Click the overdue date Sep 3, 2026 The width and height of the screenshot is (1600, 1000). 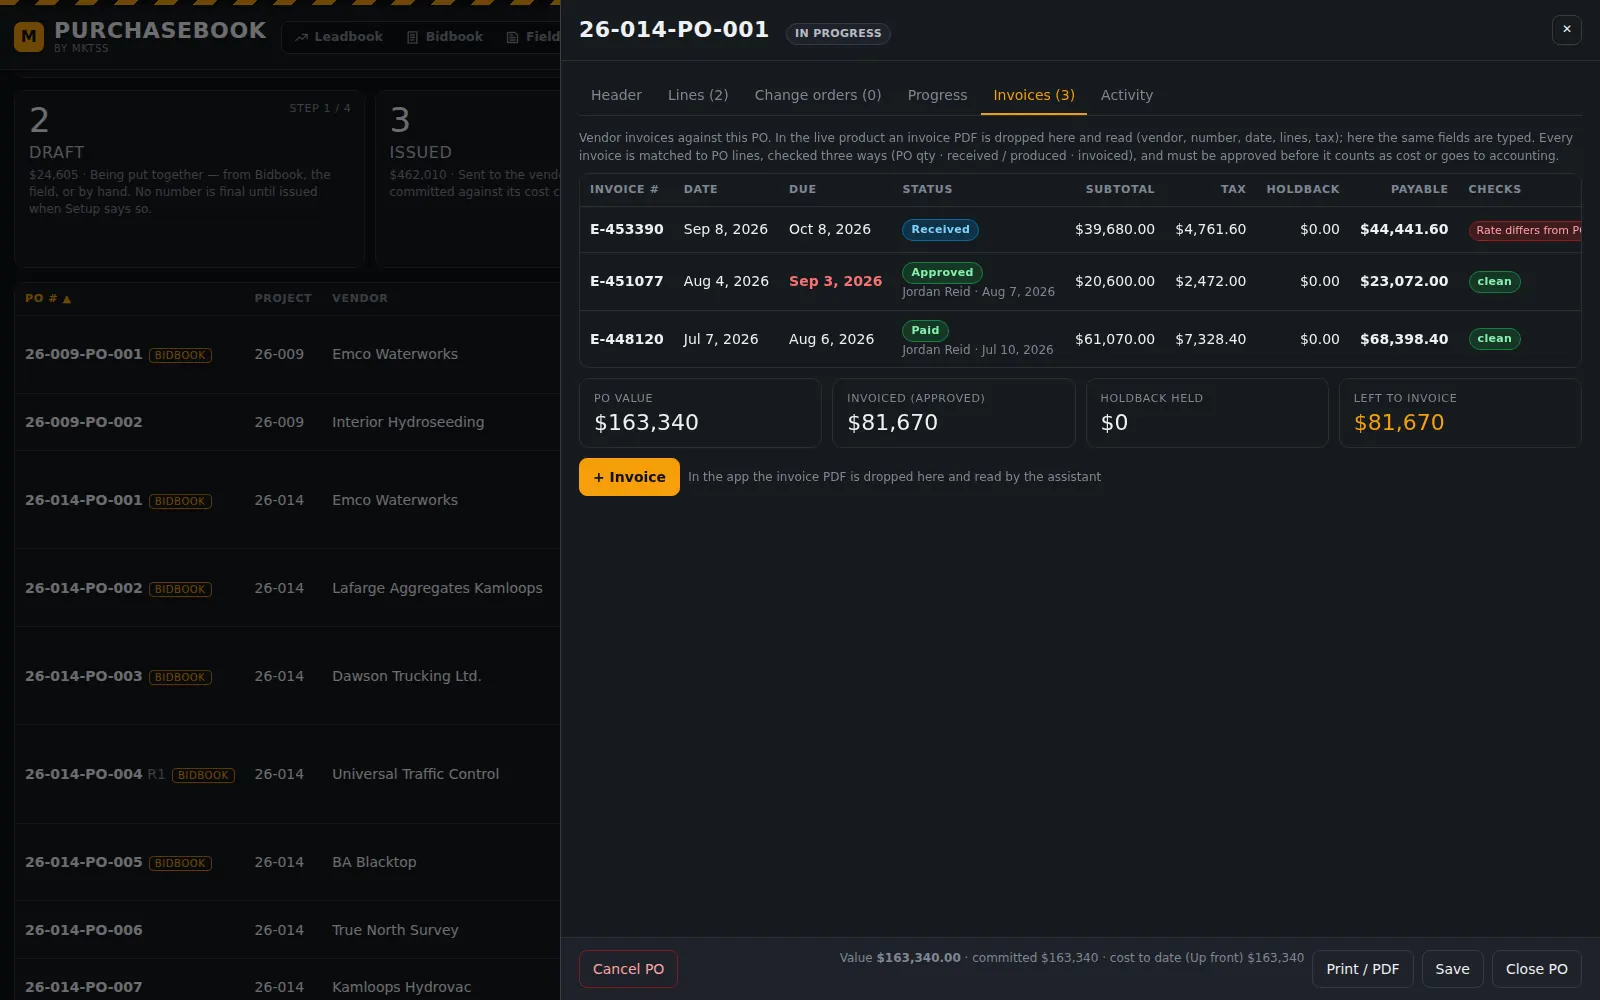click(835, 281)
